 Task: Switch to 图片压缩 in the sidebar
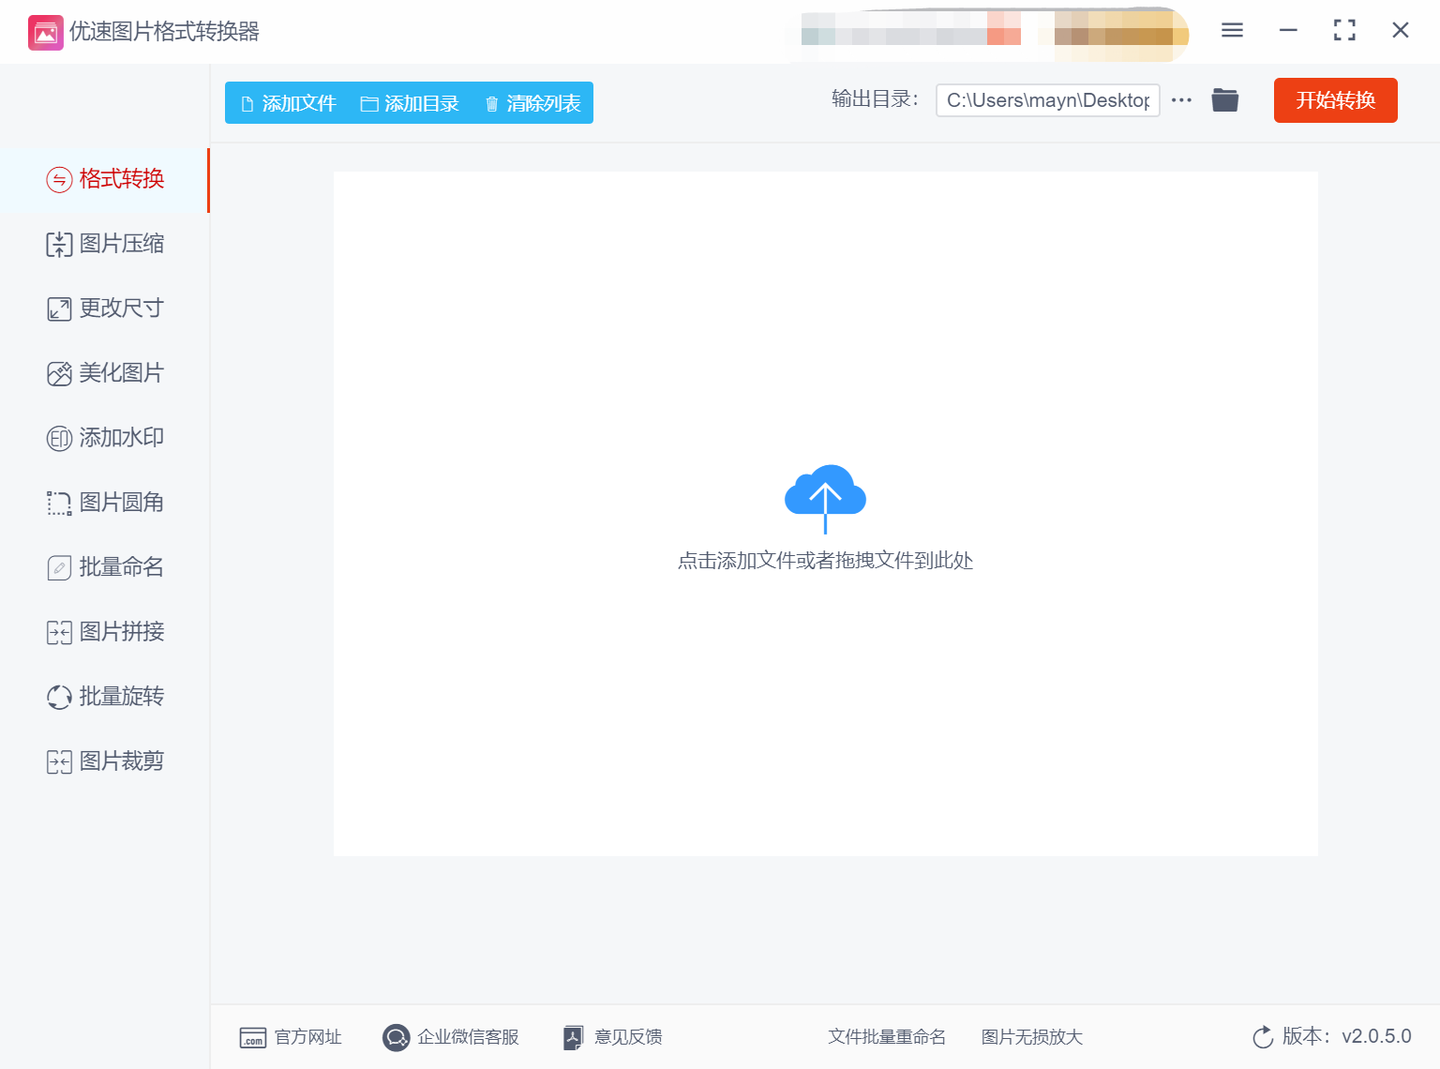tap(104, 244)
